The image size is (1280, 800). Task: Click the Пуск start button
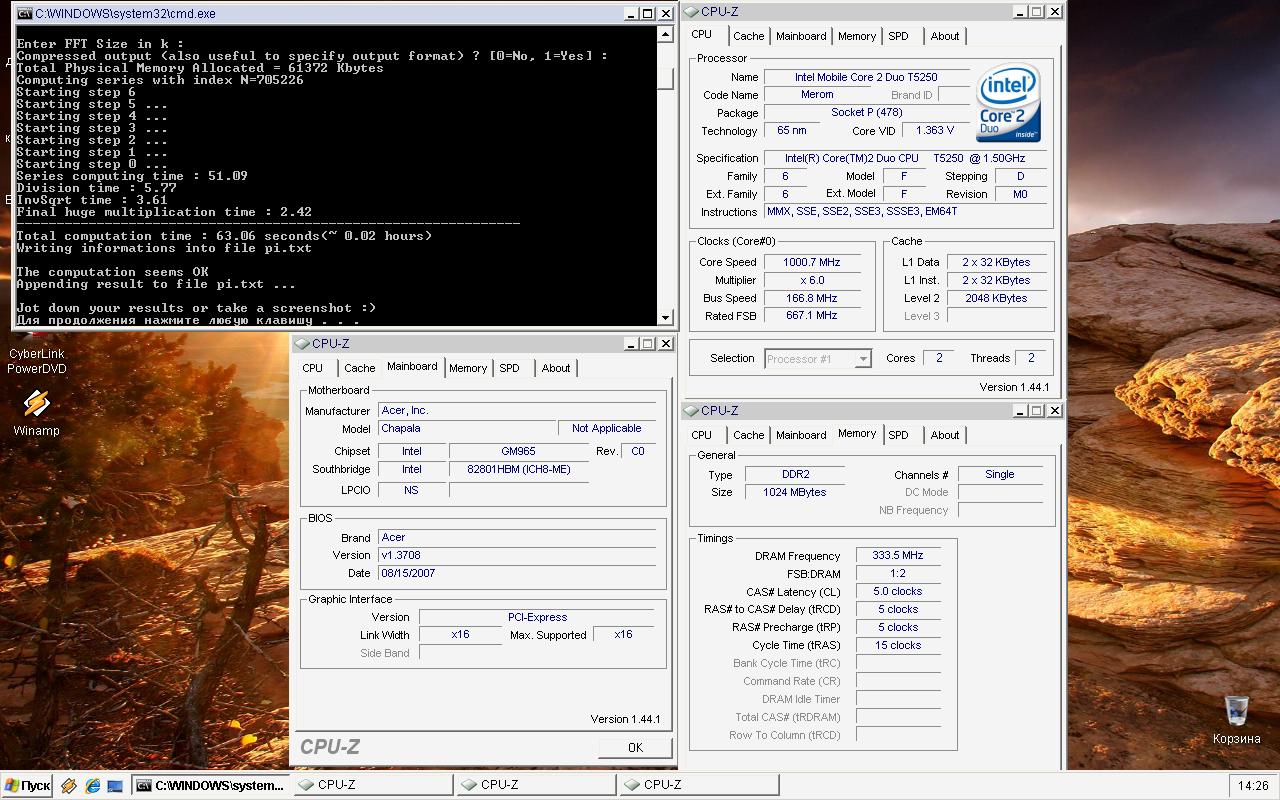27,785
